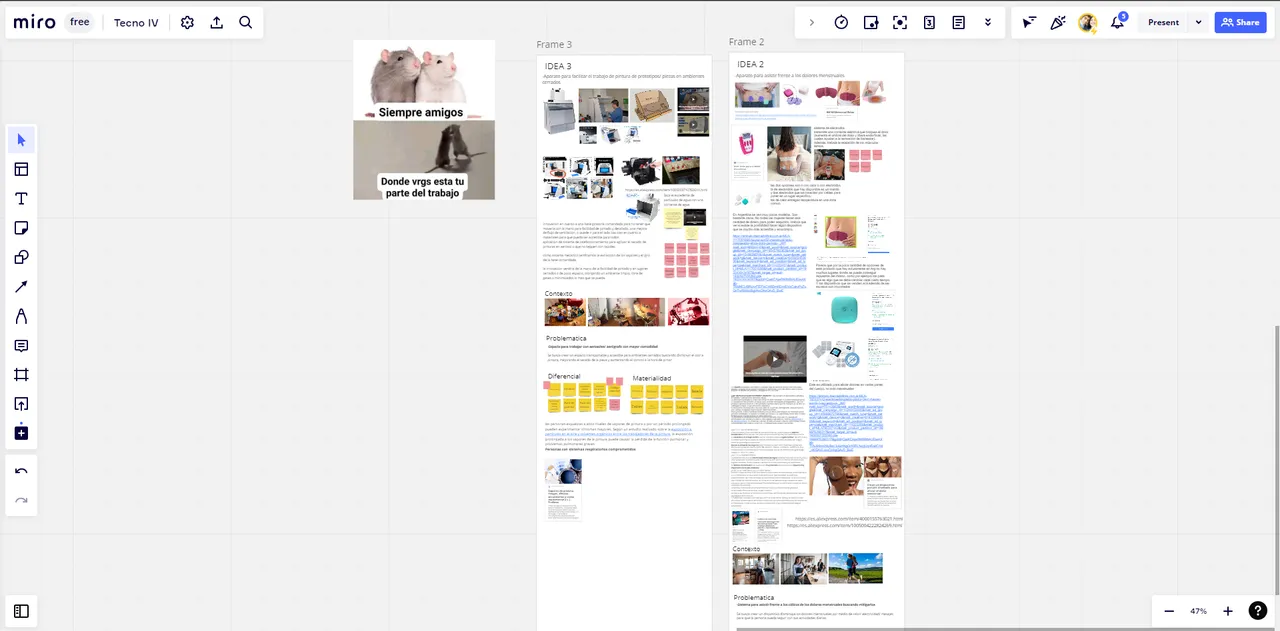The height and width of the screenshot is (631, 1280).
Task: Redo the last action
Action: [x=21, y=500]
